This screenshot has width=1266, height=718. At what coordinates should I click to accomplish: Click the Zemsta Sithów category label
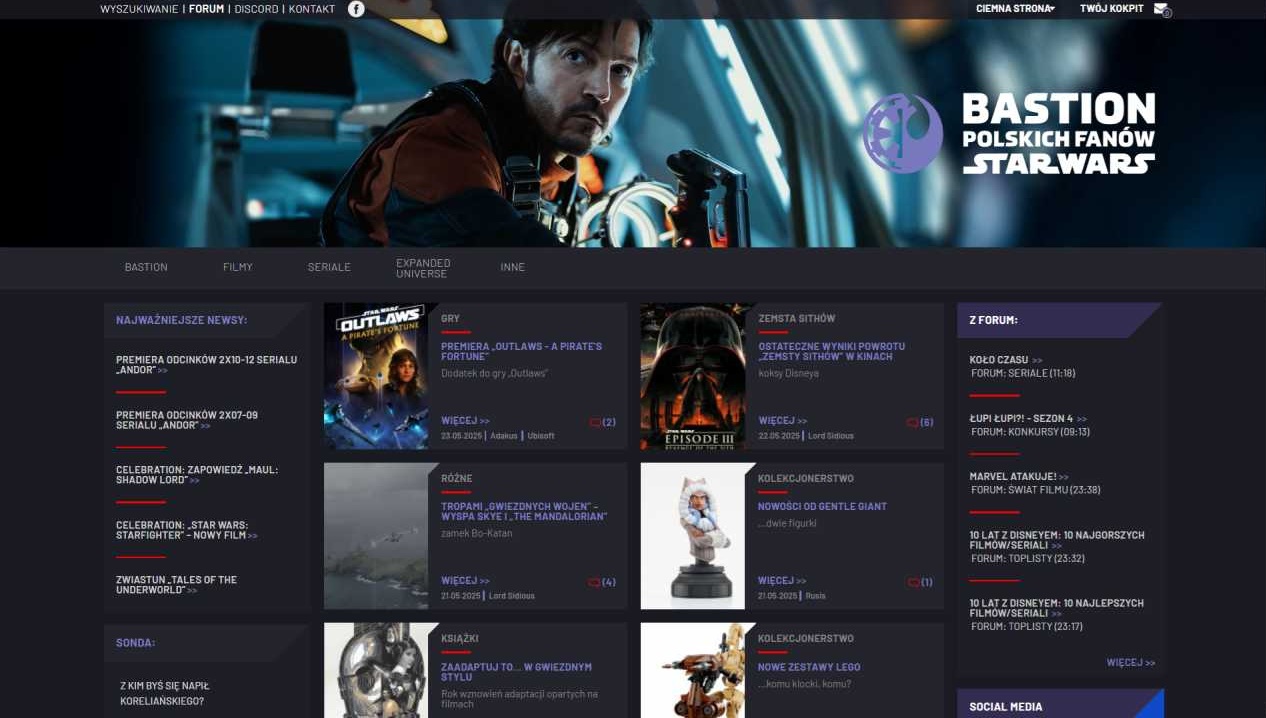(x=796, y=319)
